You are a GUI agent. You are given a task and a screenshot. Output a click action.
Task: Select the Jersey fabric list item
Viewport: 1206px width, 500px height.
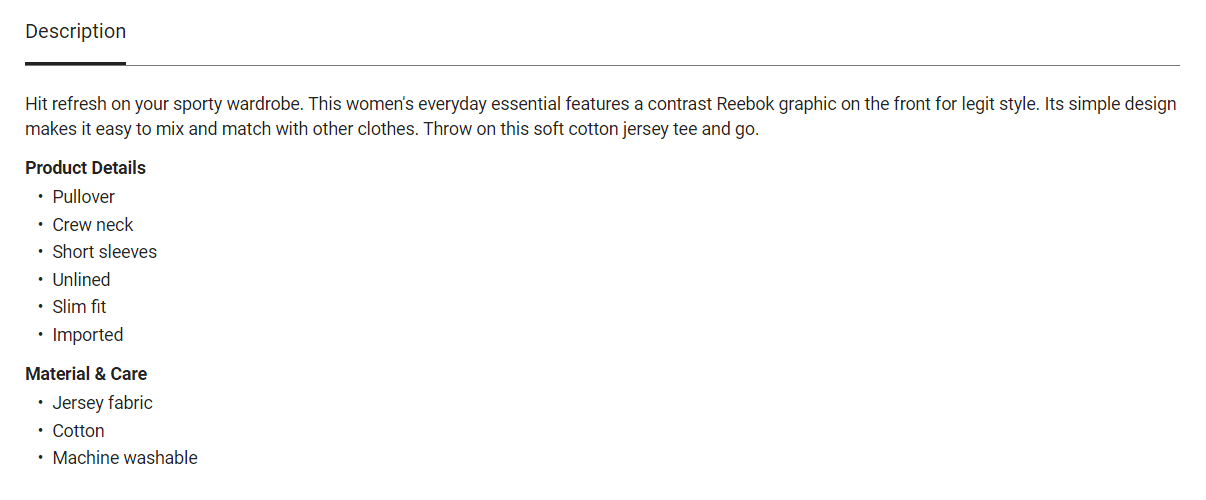point(103,403)
